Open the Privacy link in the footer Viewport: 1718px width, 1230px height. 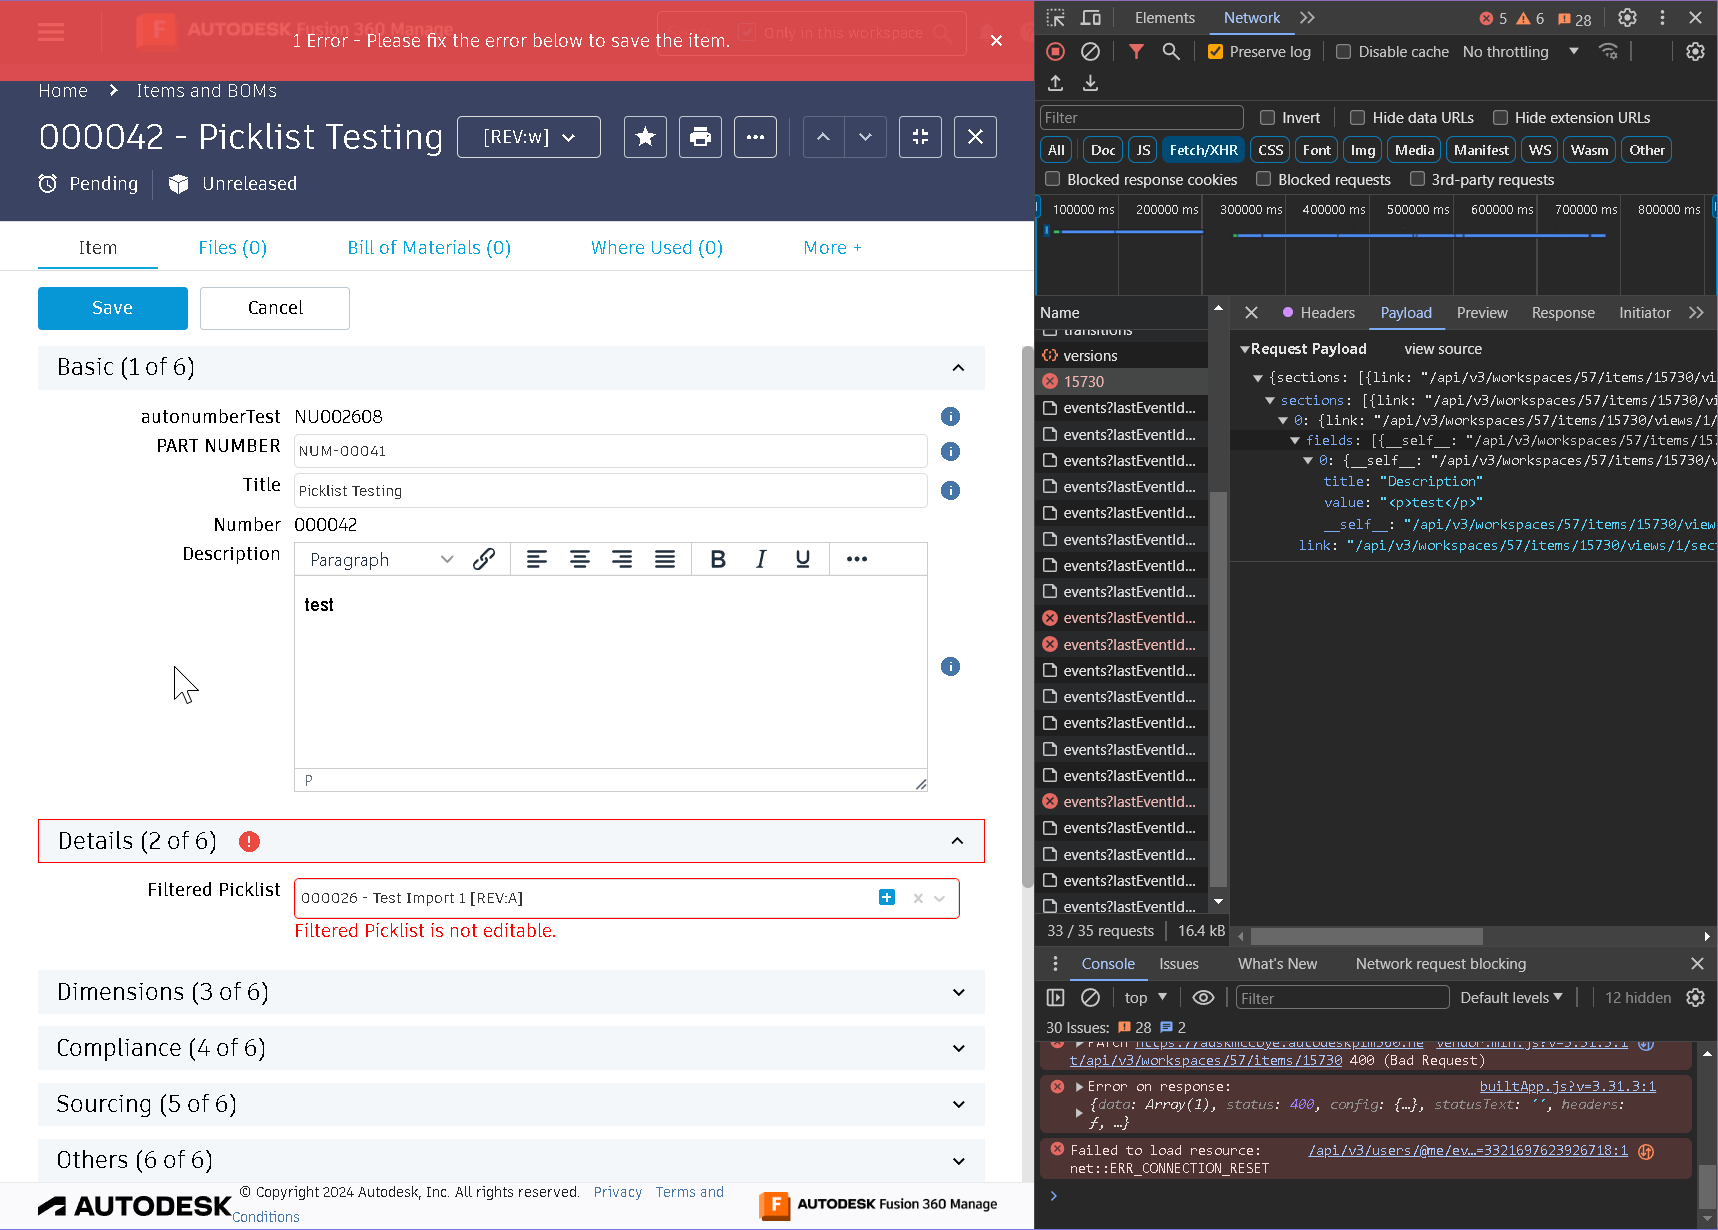pyautogui.click(x=617, y=1192)
